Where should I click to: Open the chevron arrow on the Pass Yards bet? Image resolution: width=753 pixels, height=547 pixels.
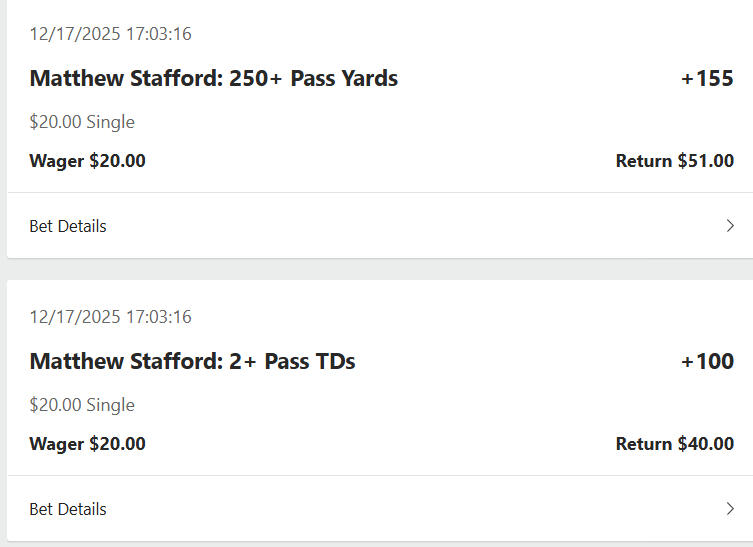pyautogui.click(x=729, y=226)
